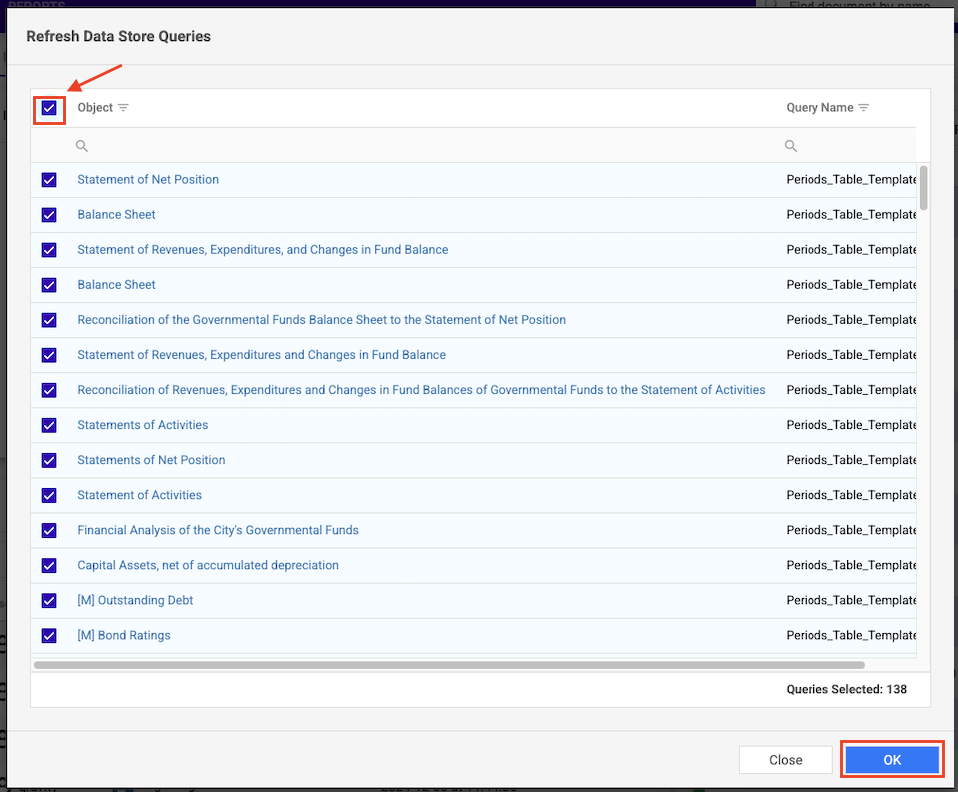Uncheck the Statements of Activities checkbox
The height and width of the screenshot is (792, 958).
49,425
